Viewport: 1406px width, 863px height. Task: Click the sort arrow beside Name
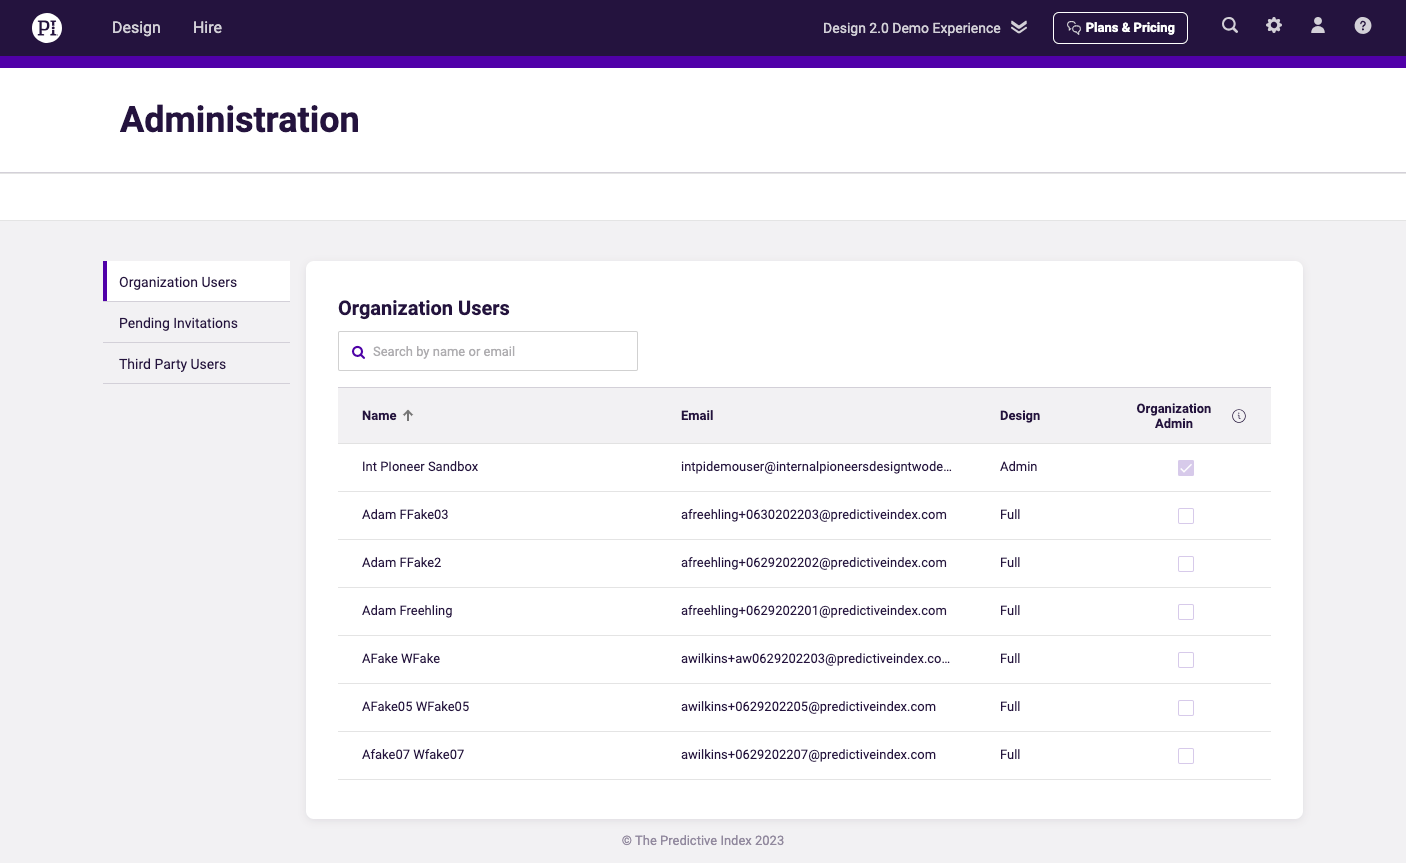(408, 416)
